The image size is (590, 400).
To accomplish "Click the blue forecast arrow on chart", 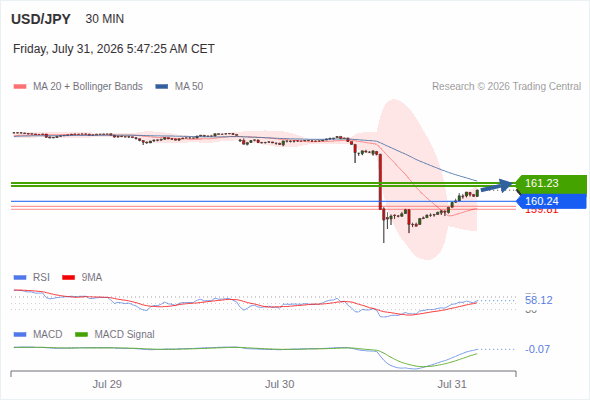I will point(497,186).
